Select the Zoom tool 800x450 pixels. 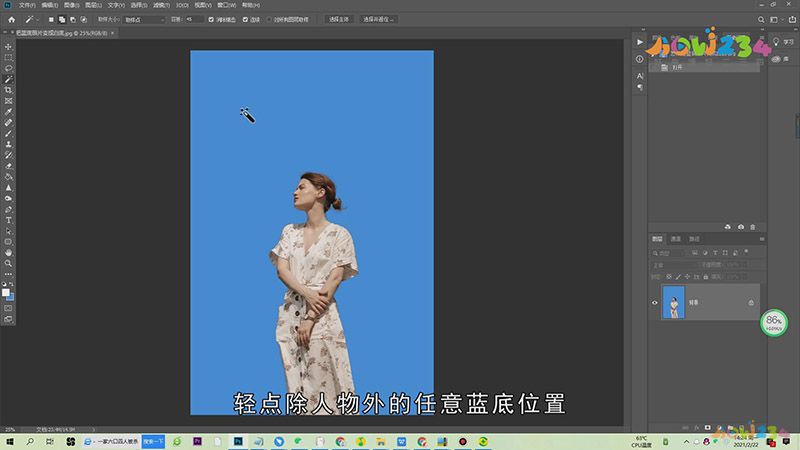tap(8, 263)
